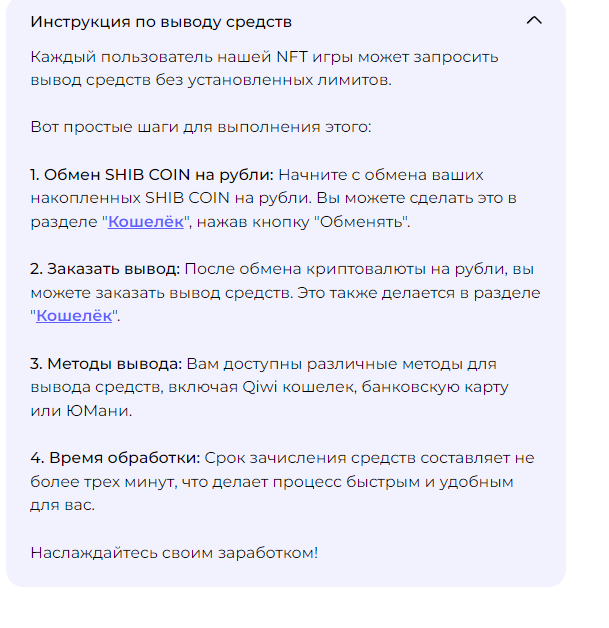Select the bold "3. Методы вывода:" heading
The image size is (609, 628).
point(105,363)
